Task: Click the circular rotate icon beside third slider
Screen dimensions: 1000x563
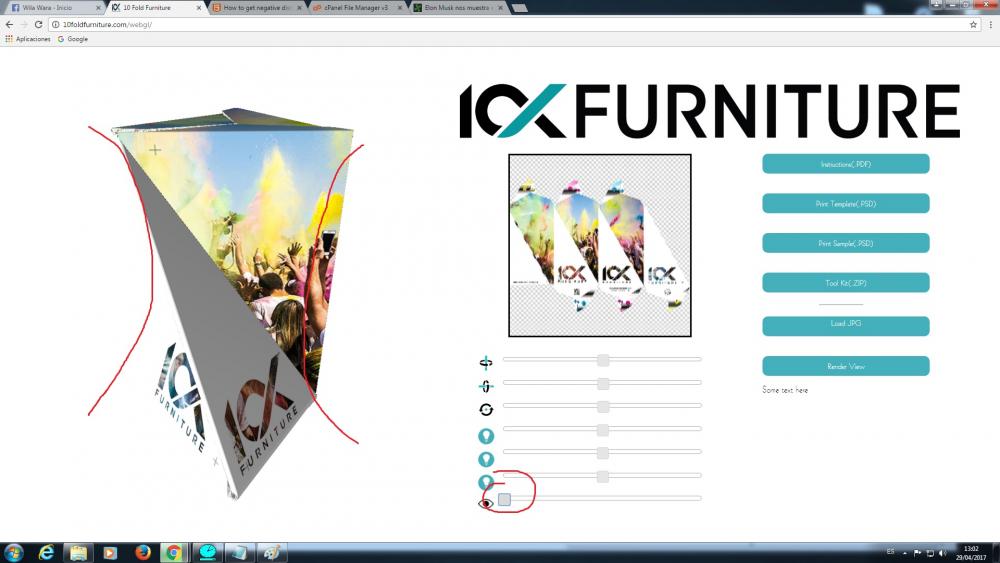Action: coord(485,409)
